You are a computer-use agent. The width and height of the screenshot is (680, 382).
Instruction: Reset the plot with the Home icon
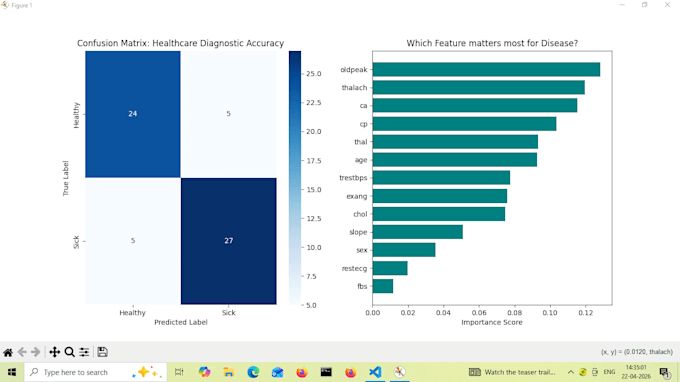click(8, 352)
